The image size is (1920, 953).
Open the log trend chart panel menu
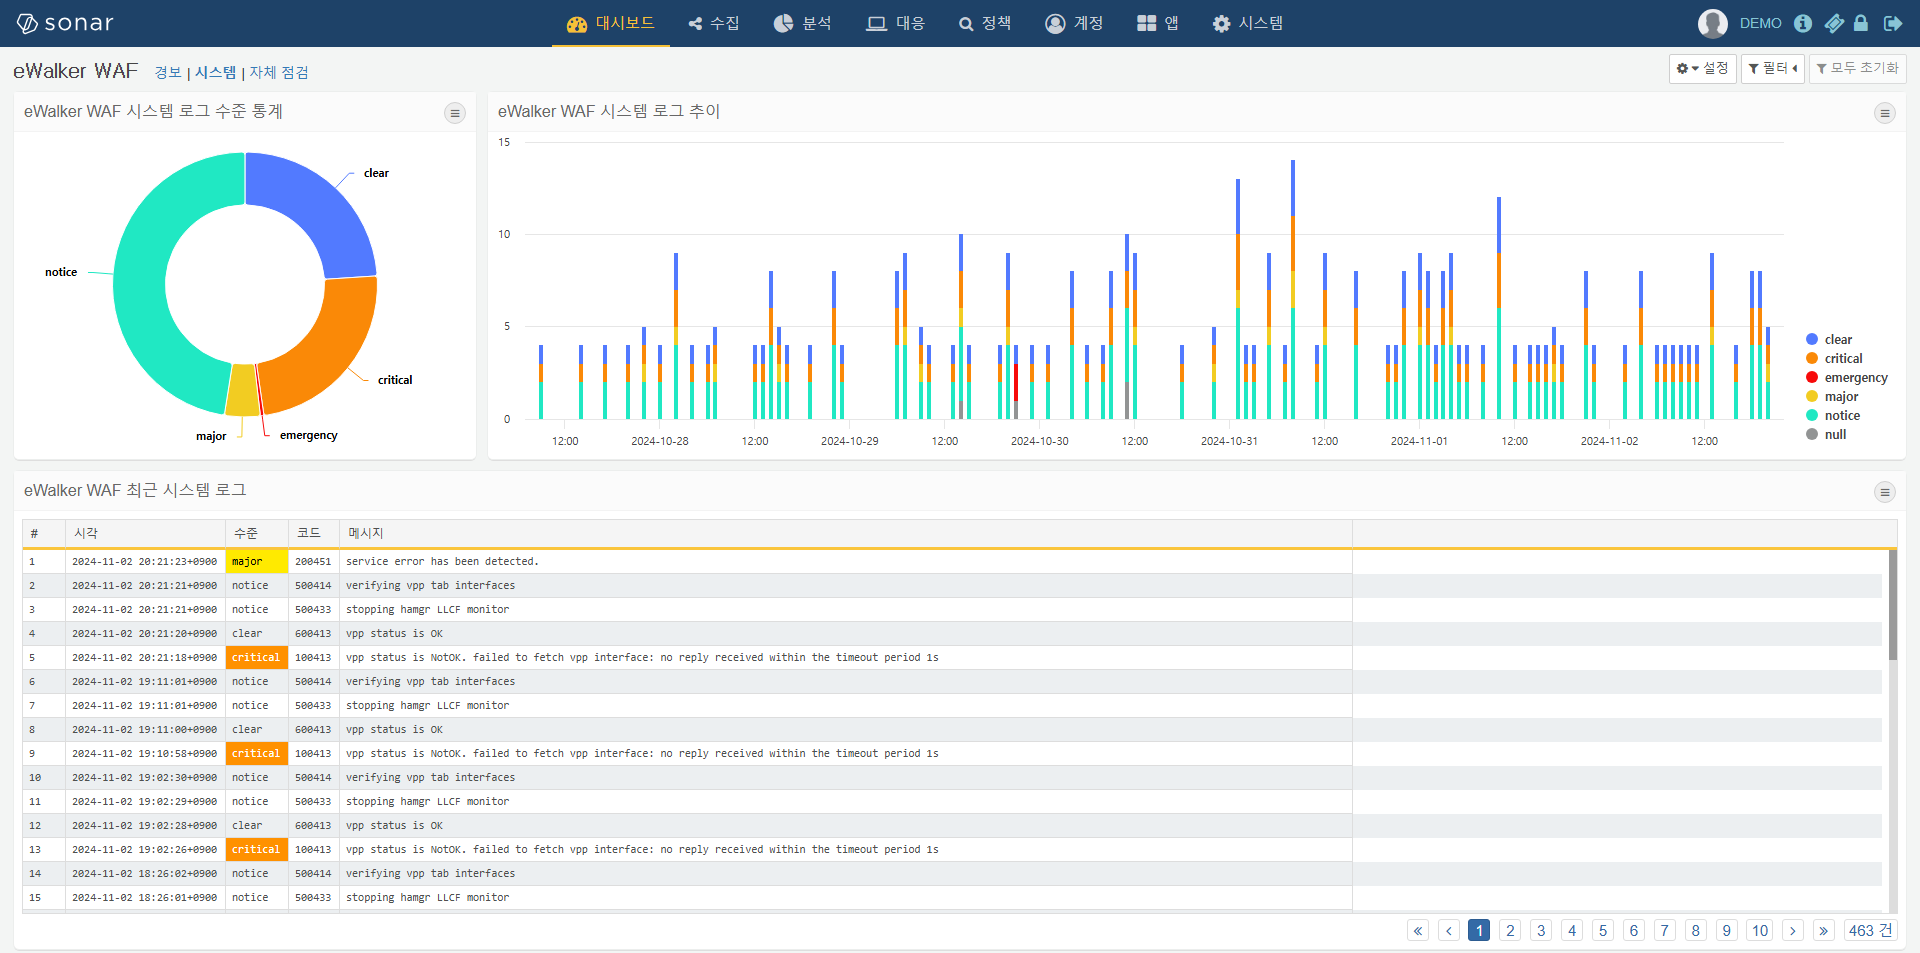coord(1884,113)
